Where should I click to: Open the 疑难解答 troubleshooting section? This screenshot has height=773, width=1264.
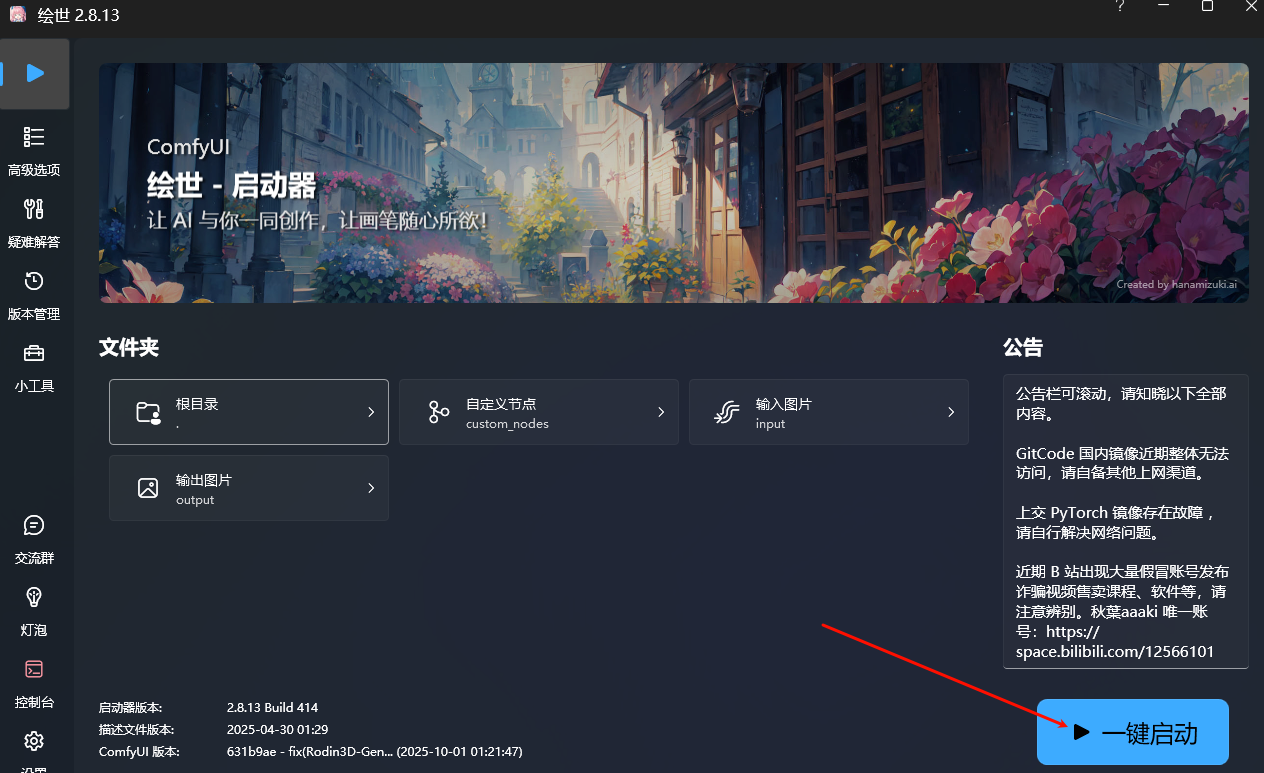point(34,220)
